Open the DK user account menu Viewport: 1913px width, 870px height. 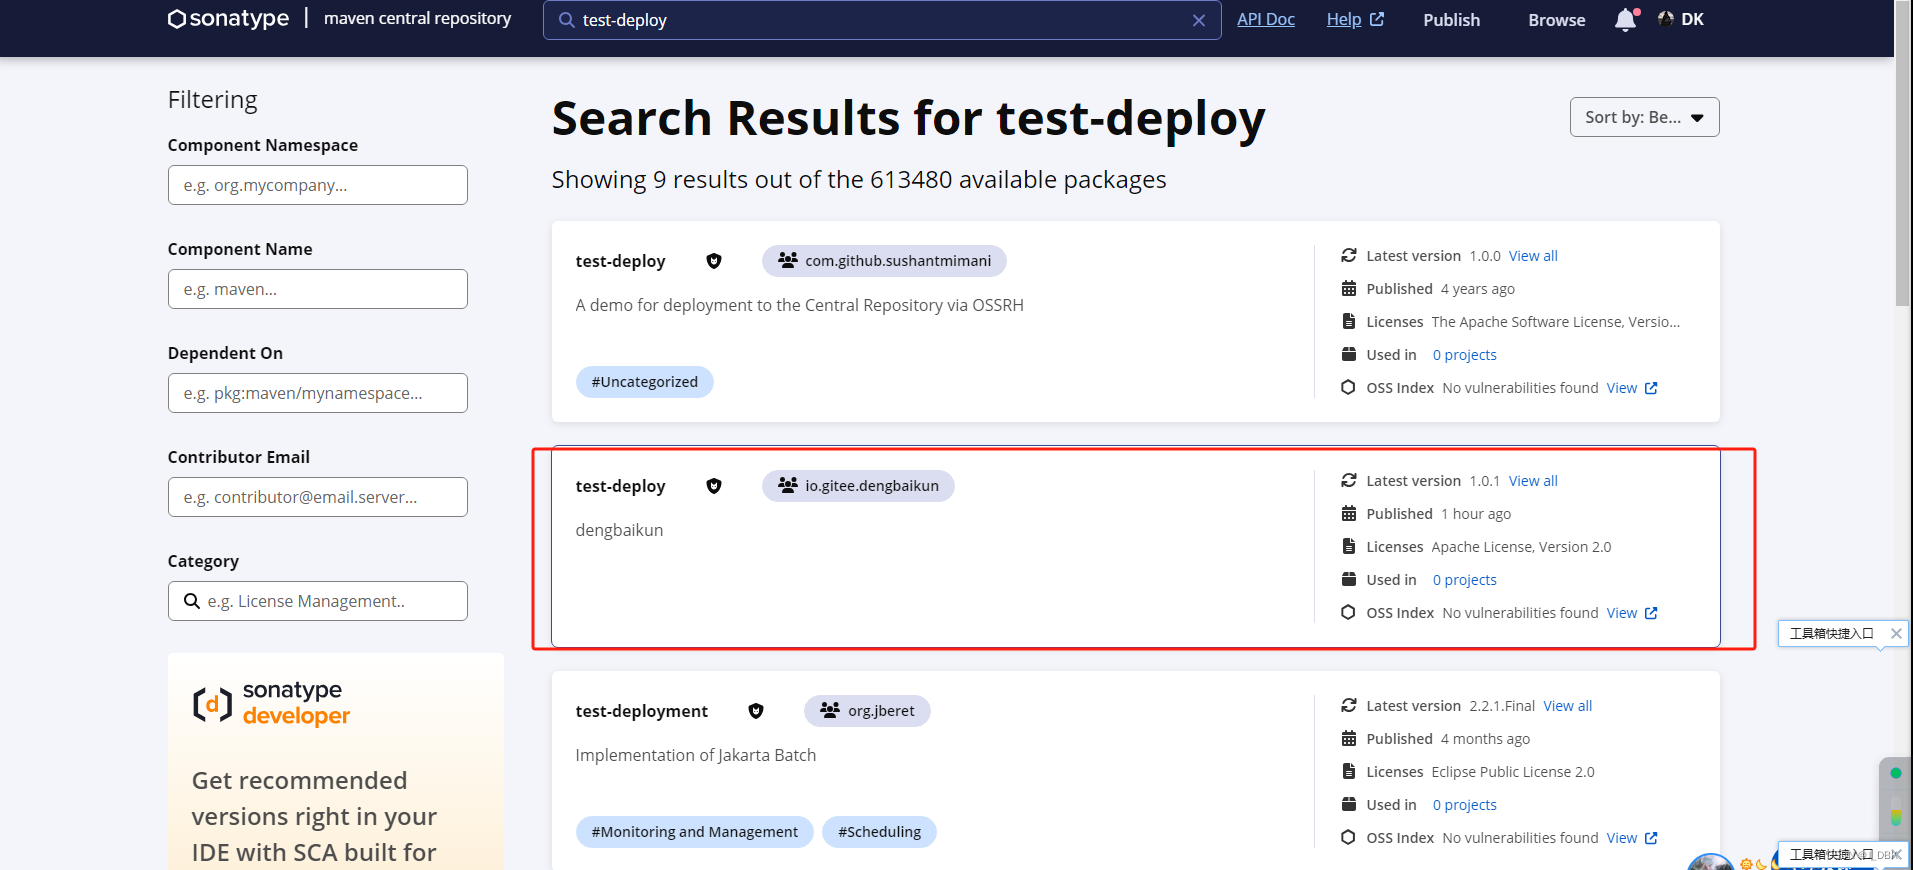[x=1681, y=19]
